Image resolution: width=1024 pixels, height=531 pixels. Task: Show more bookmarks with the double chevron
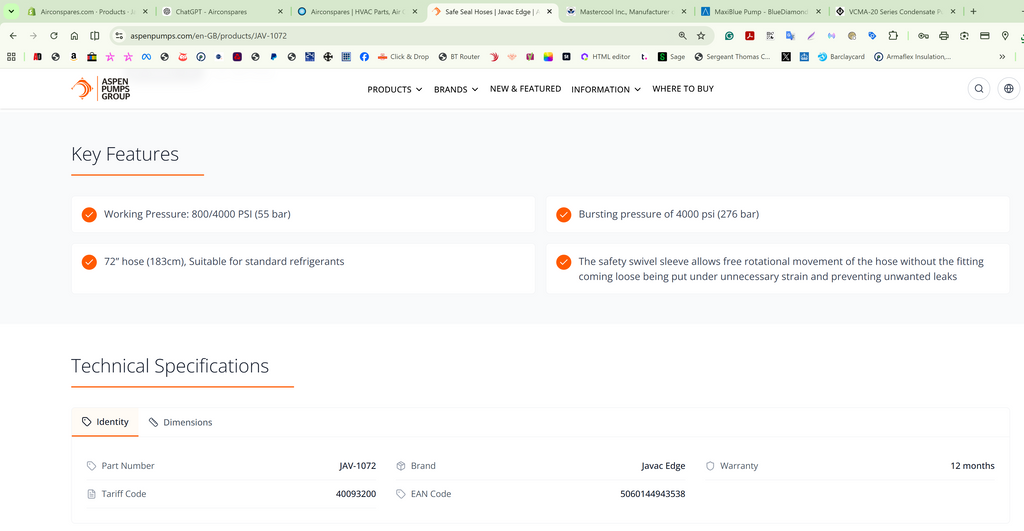pos(1002,57)
